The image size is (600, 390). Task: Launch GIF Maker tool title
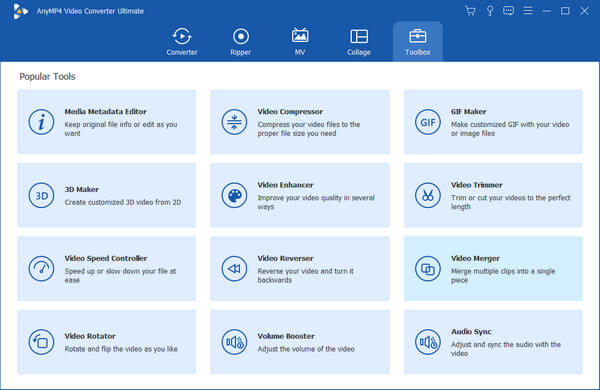tap(468, 112)
